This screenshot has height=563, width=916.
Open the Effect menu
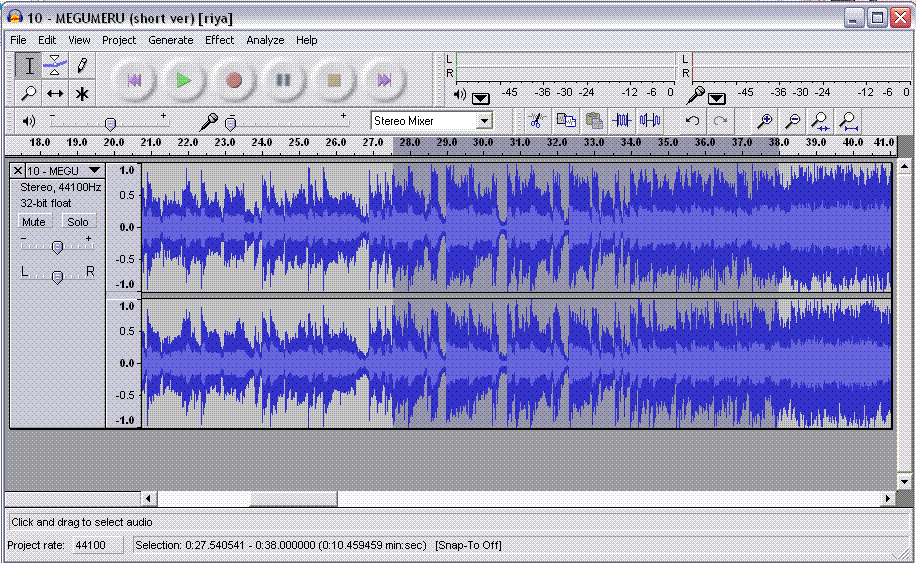[x=219, y=40]
